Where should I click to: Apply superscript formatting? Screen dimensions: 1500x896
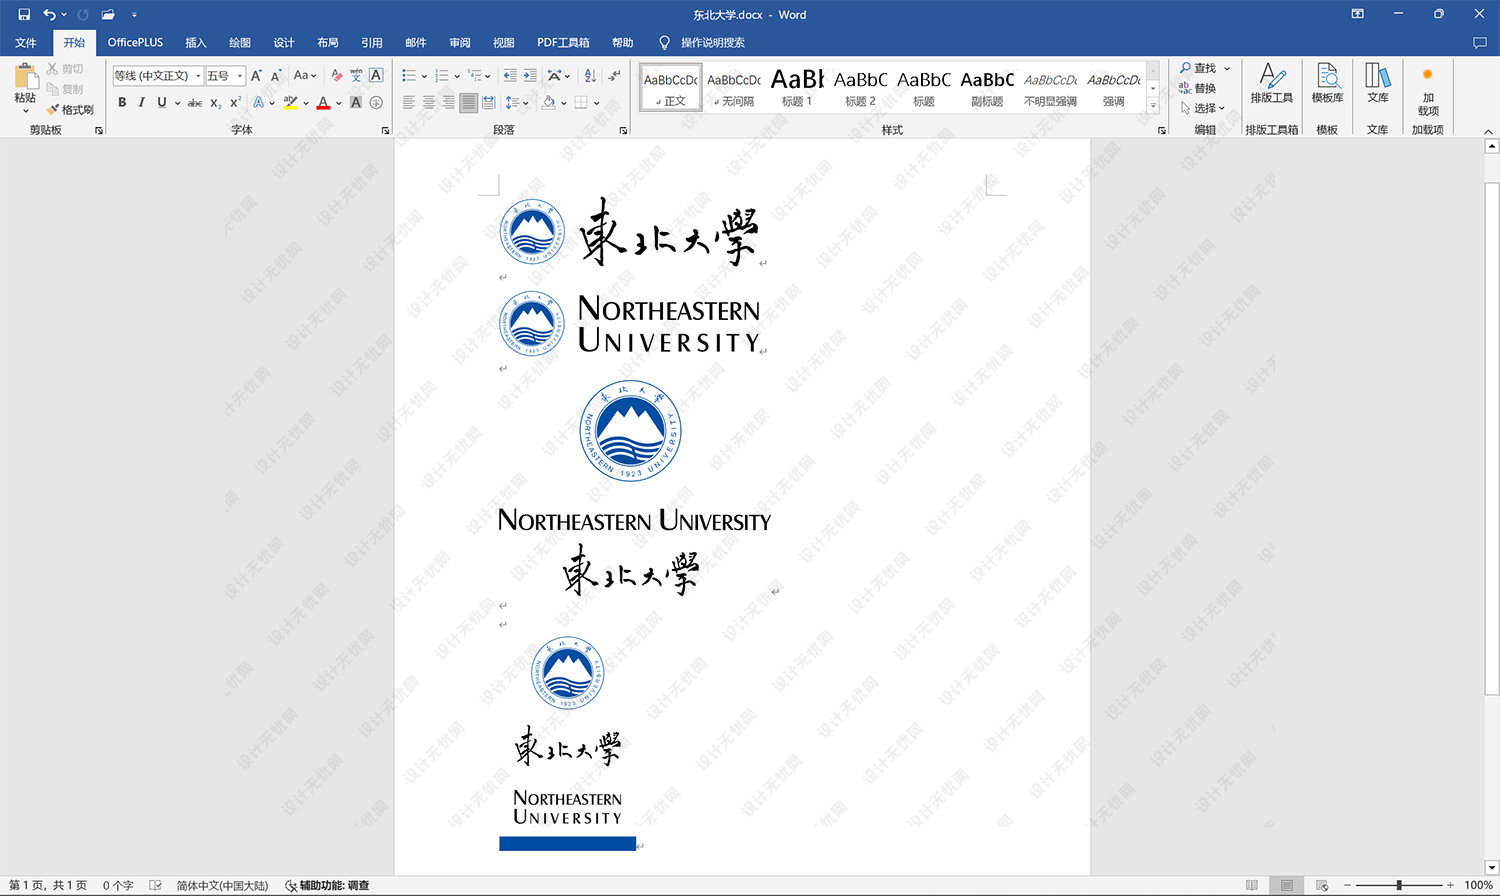point(236,102)
